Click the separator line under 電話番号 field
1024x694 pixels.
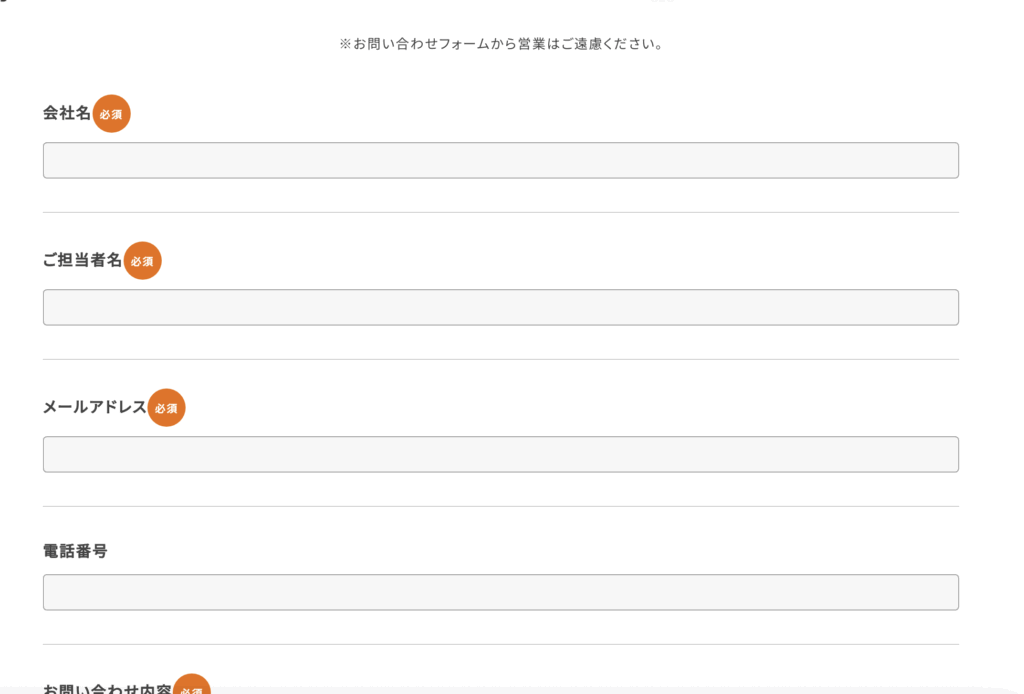500,644
